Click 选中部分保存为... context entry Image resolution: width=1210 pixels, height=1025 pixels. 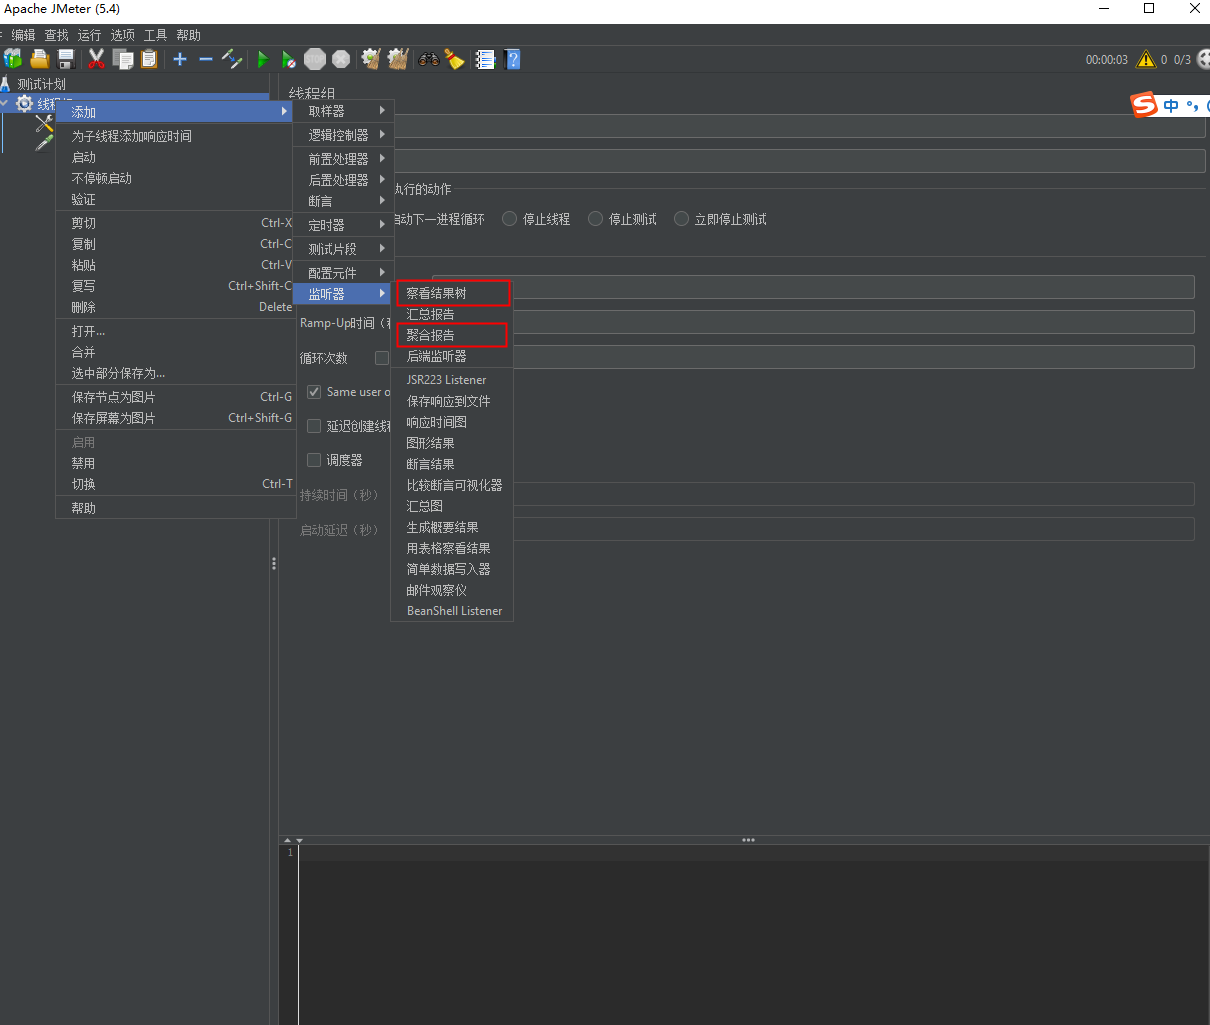pos(176,373)
